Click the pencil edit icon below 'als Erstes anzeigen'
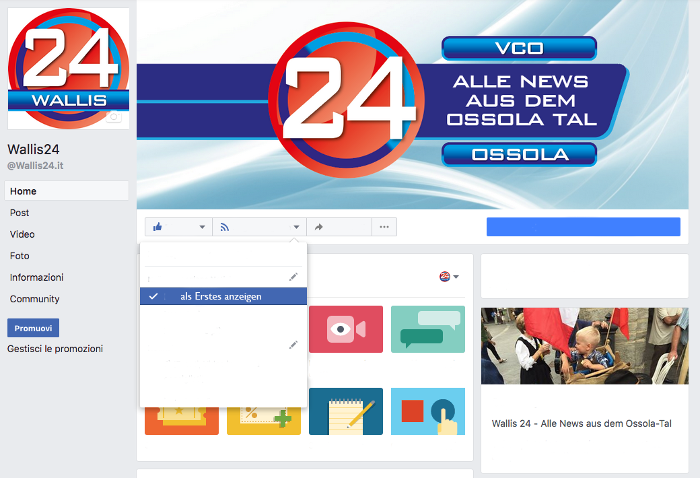Viewport: 700px width, 478px height. pyautogui.click(x=293, y=345)
